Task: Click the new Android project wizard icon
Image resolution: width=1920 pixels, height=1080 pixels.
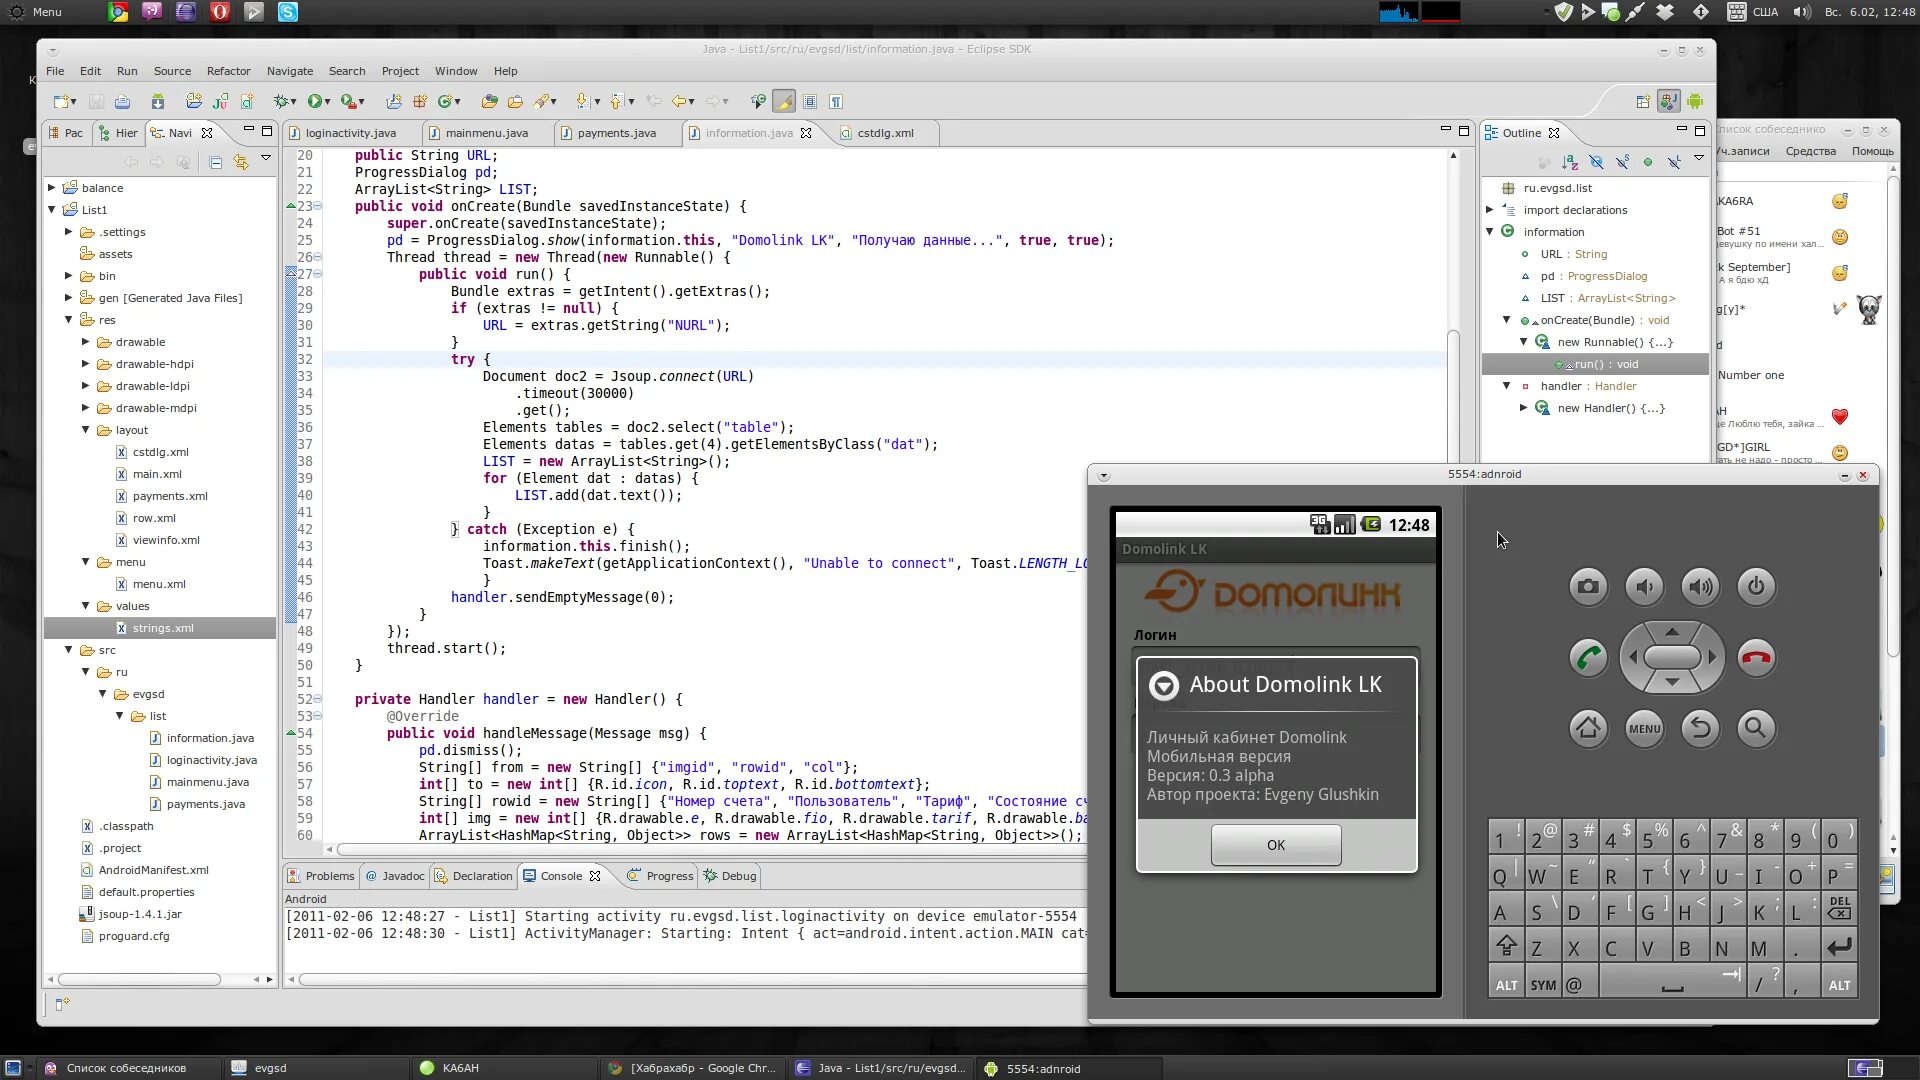Action: point(194,102)
